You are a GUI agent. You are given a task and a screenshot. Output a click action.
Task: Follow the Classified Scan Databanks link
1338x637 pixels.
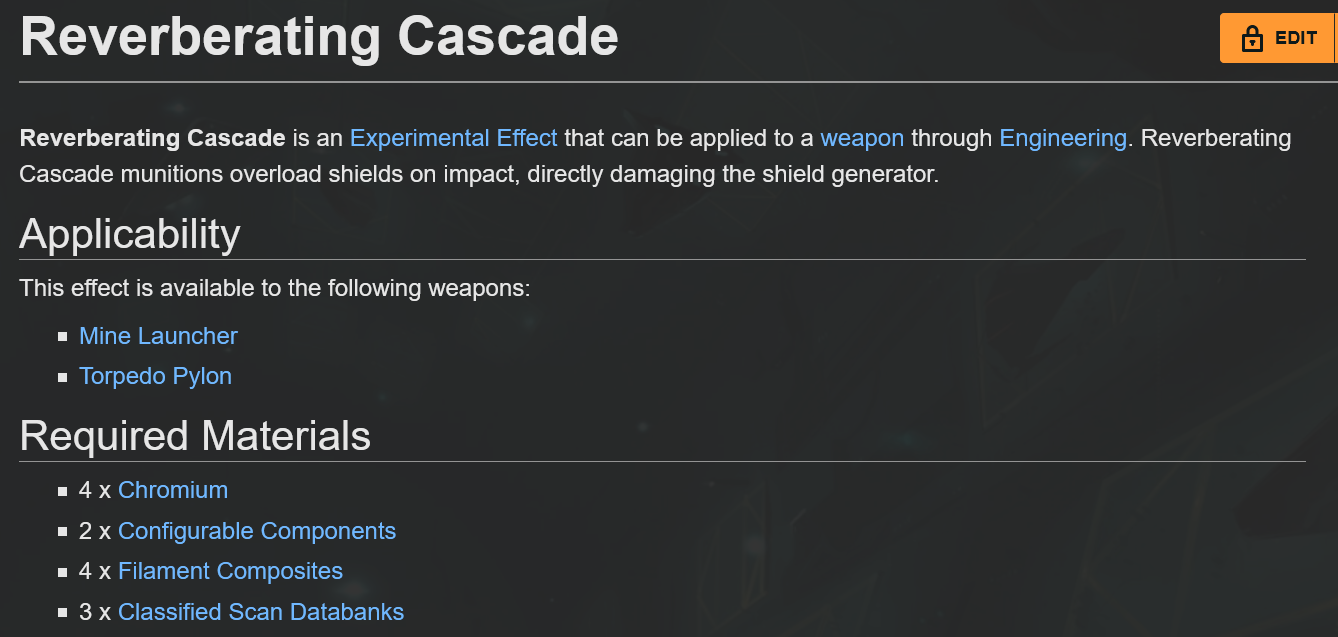point(261,612)
